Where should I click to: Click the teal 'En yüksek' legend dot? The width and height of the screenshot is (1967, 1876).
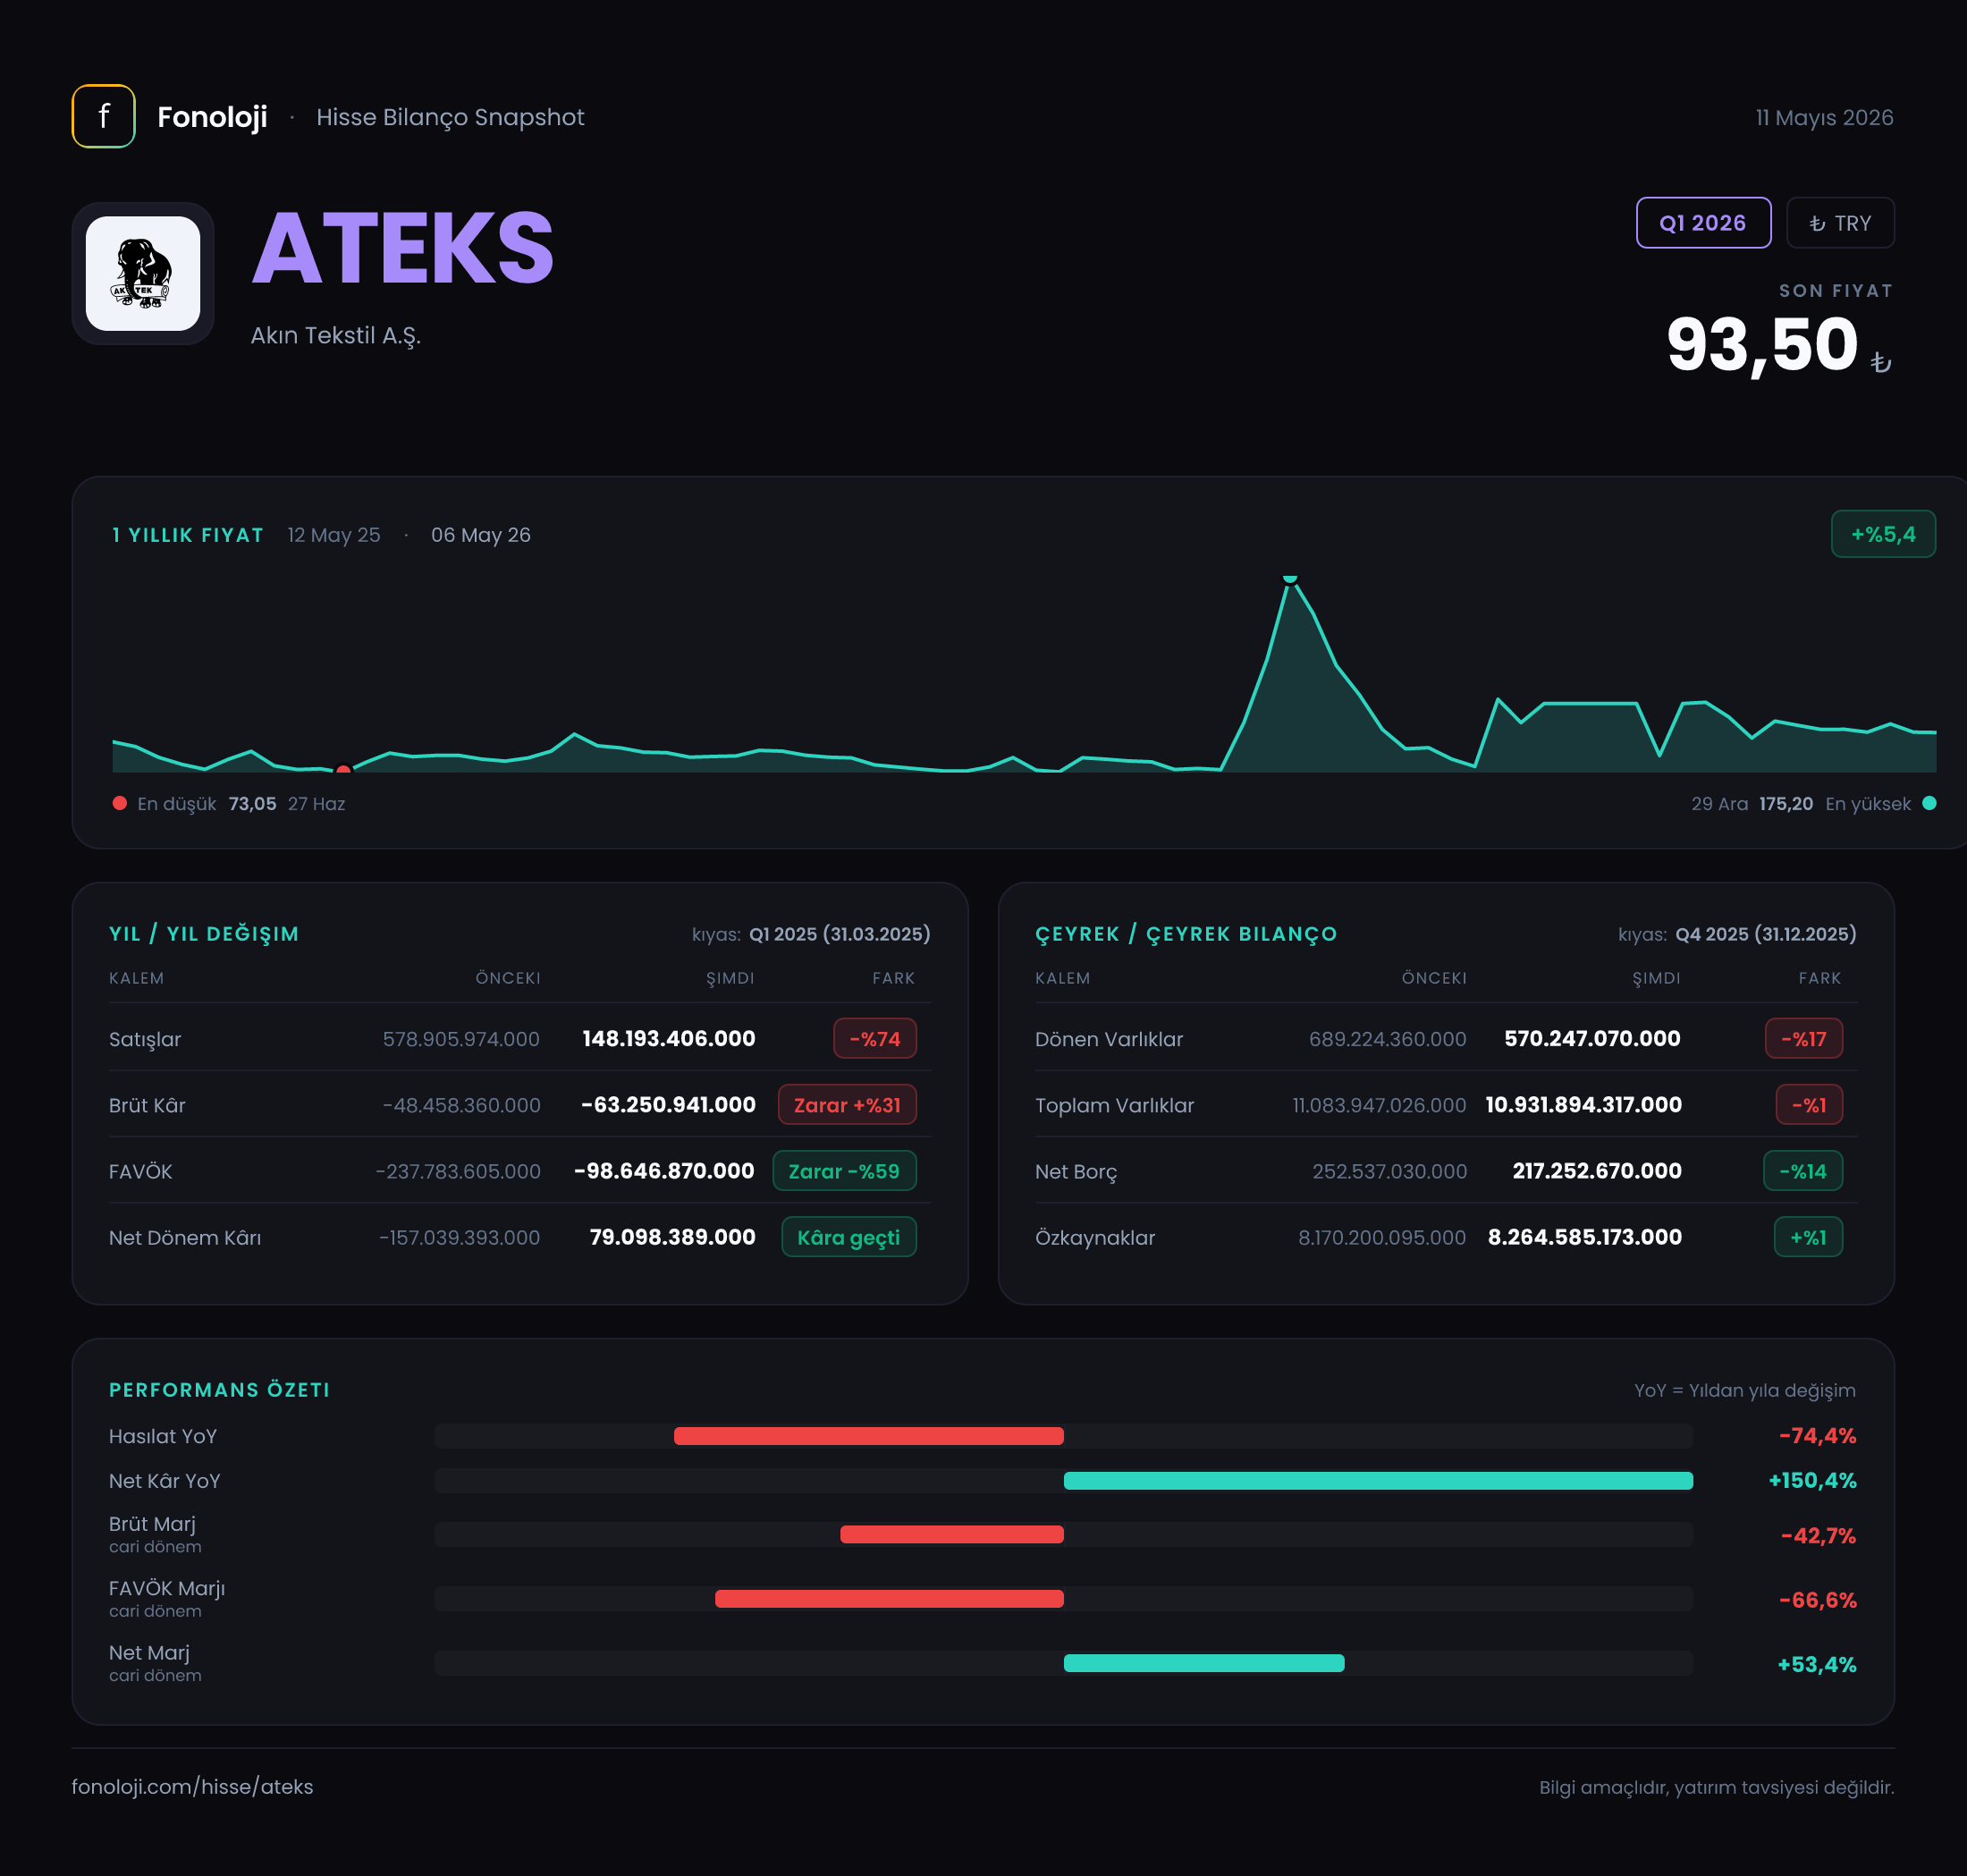click(x=1929, y=803)
